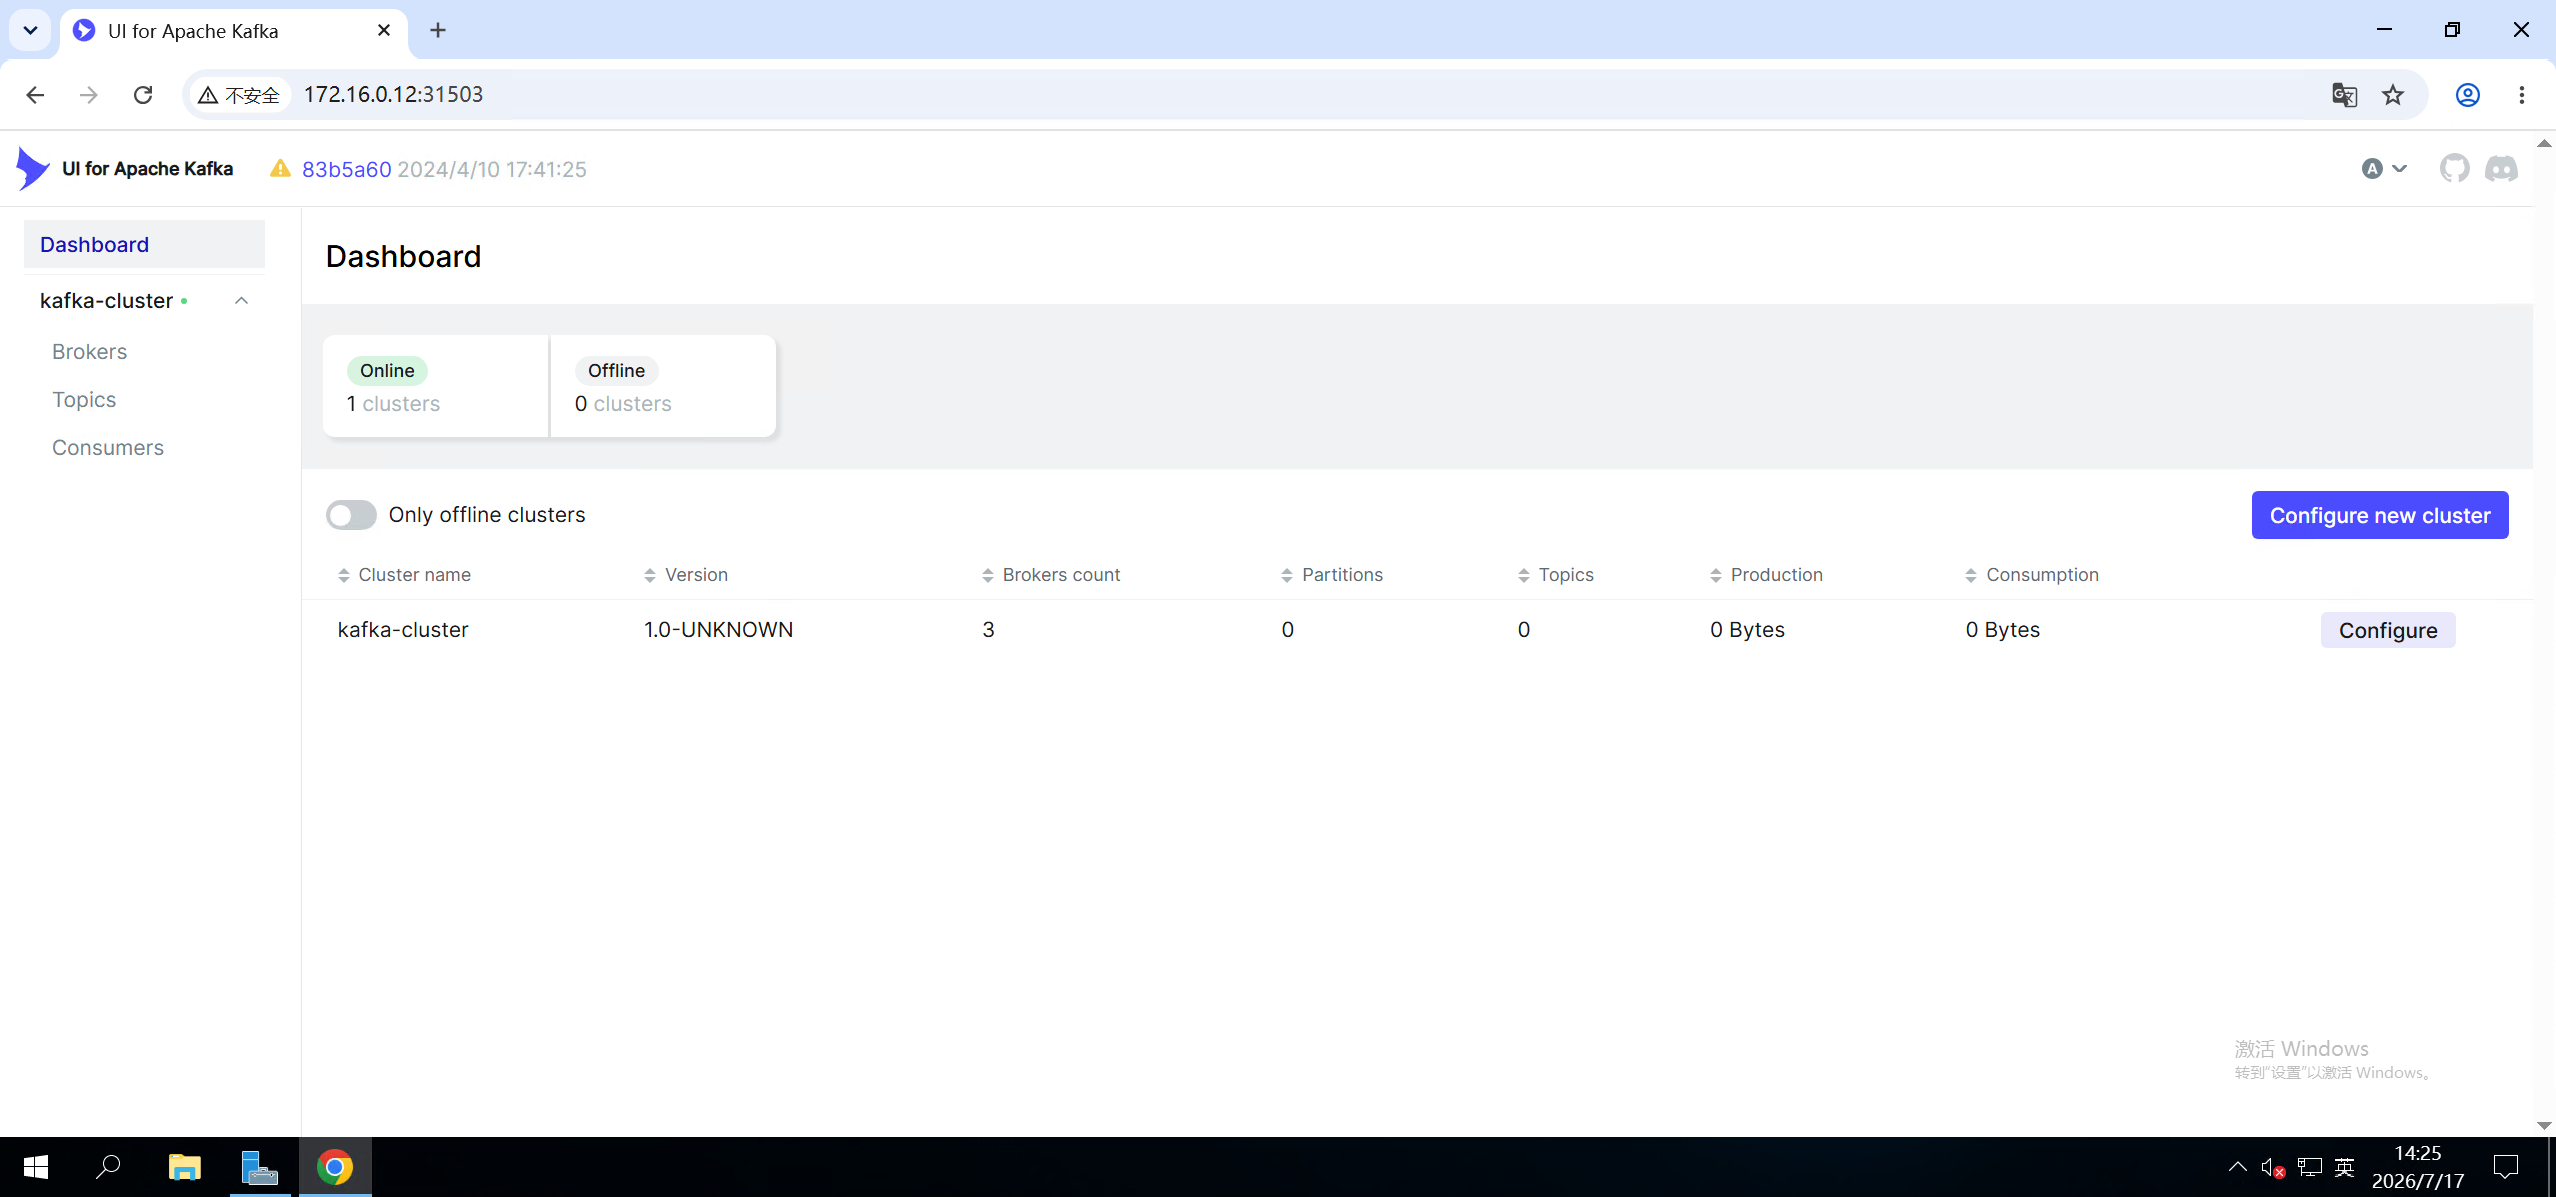
Task: Sort by Brokers count column
Action: pos(1051,575)
